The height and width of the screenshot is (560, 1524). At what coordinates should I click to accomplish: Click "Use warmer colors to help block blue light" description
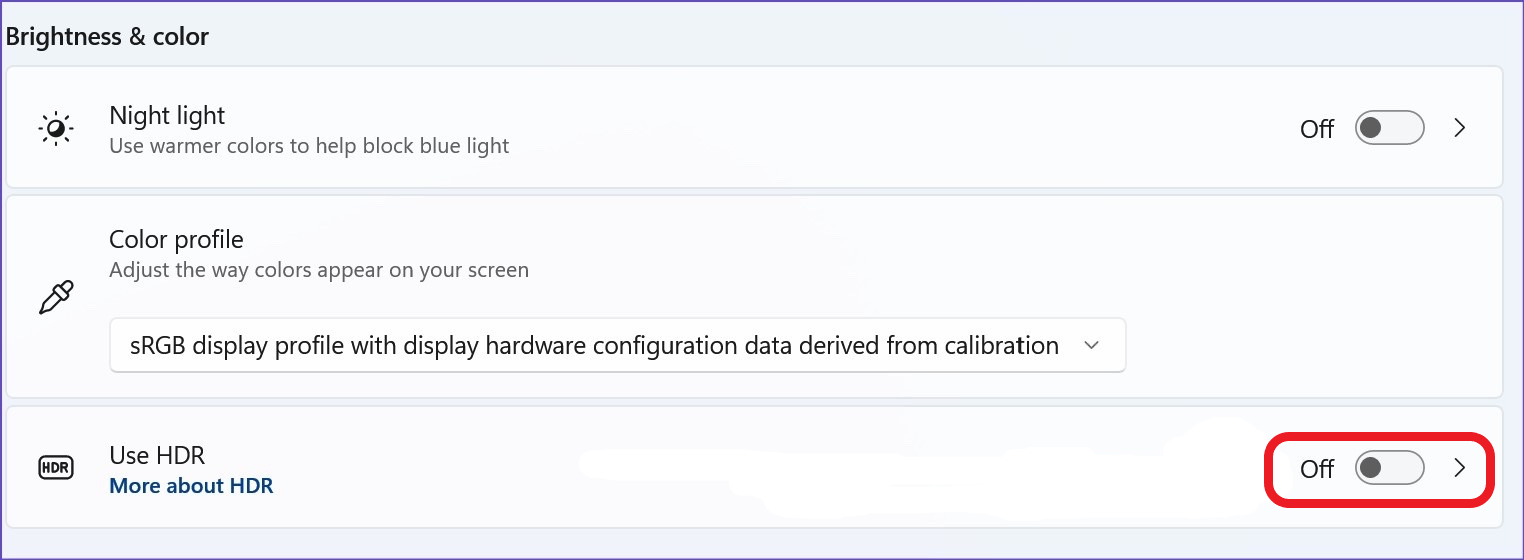(x=309, y=146)
